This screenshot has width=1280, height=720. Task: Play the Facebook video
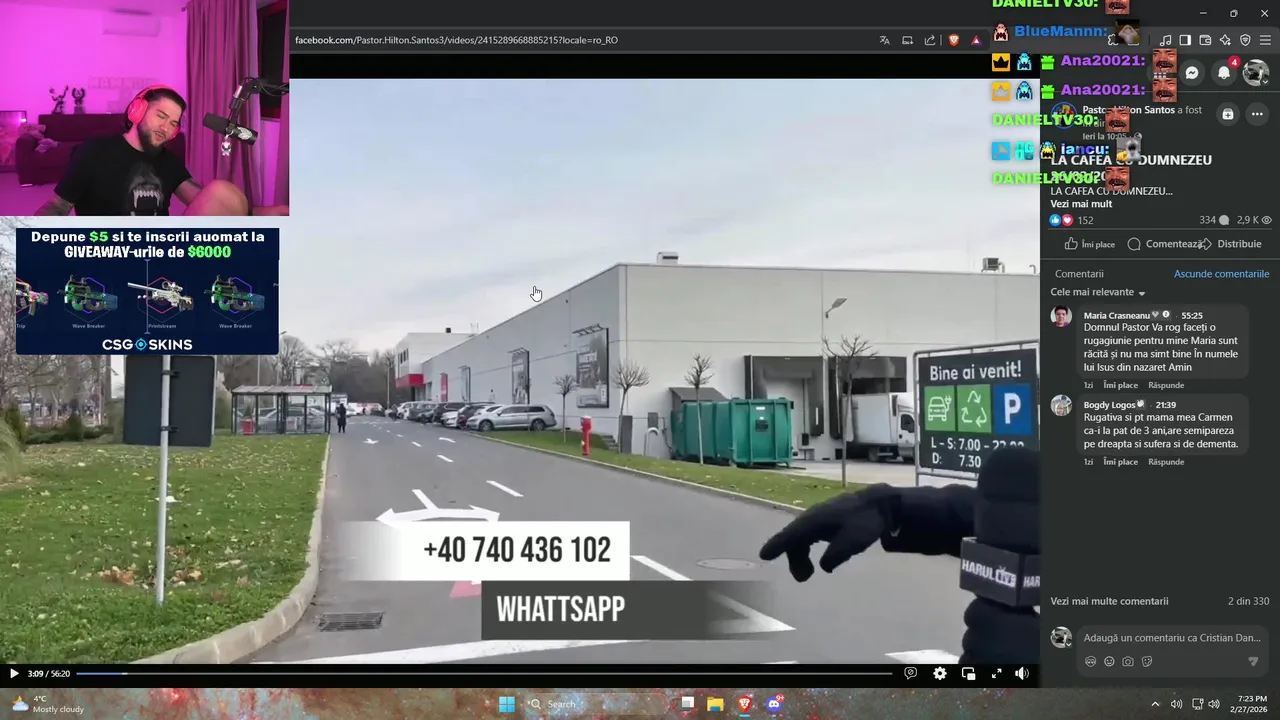(14, 674)
